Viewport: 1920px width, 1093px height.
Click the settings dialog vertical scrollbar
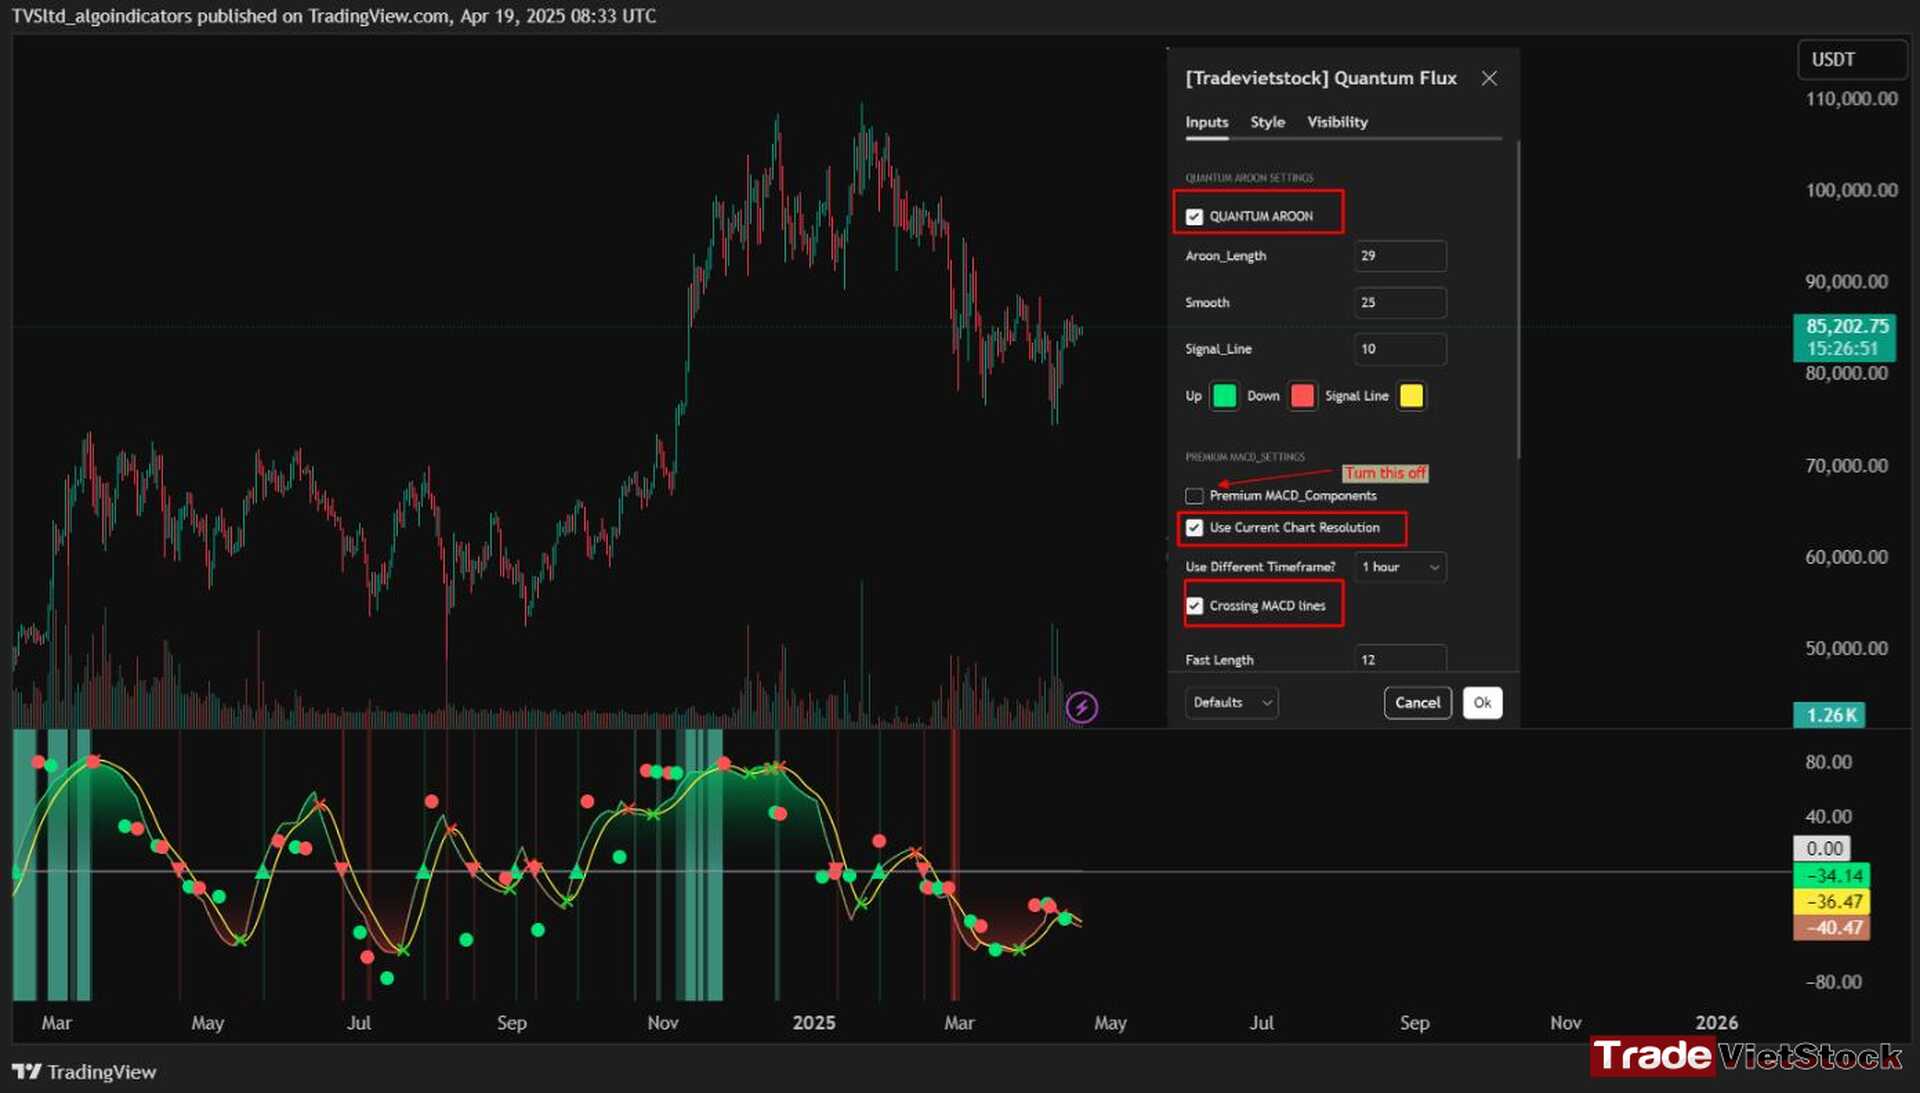[x=1518, y=300]
